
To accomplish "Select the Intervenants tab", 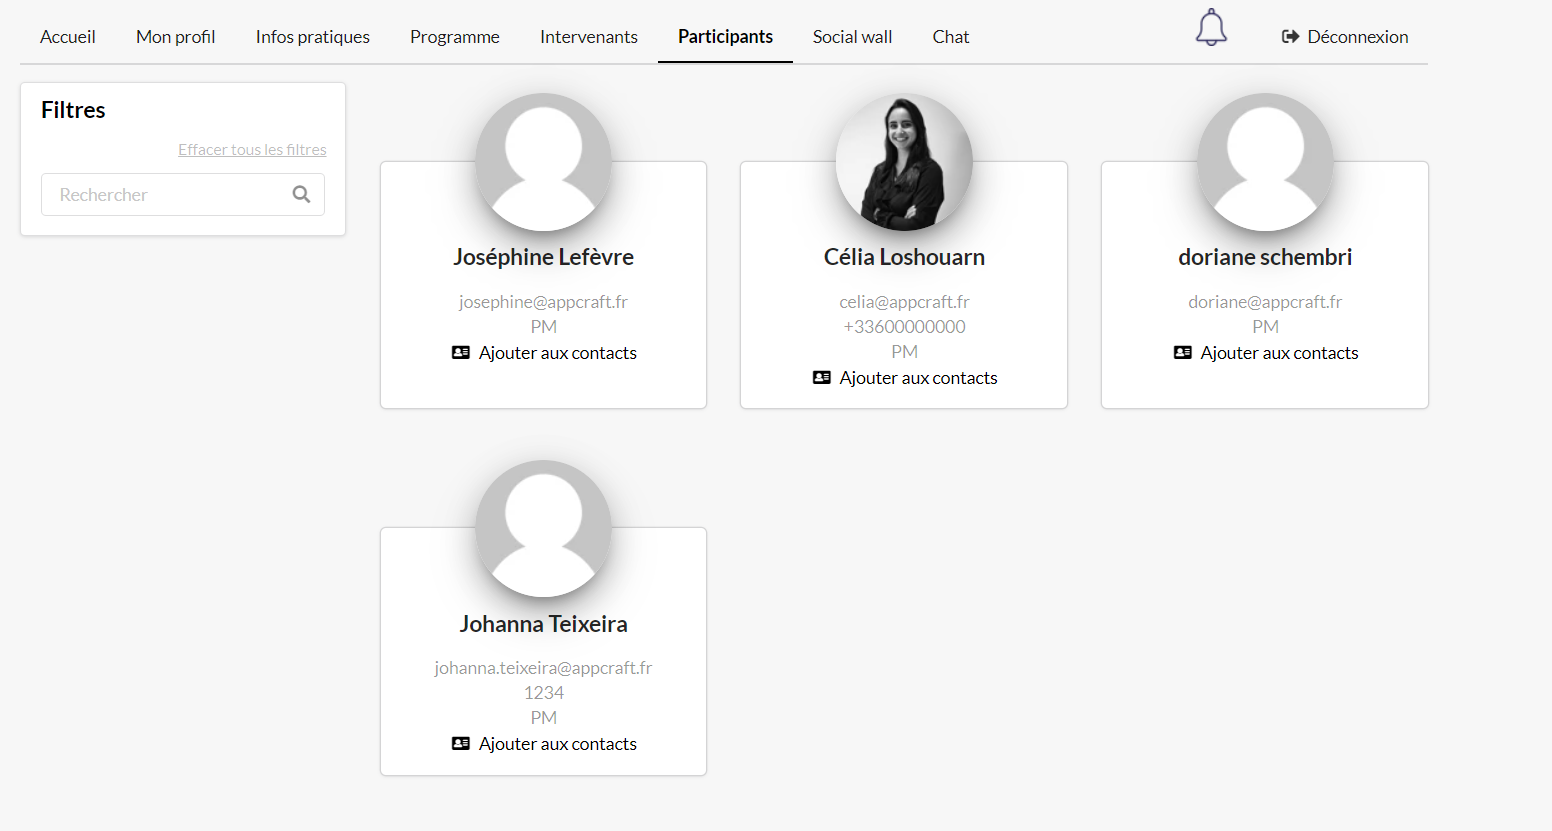I will click(588, 37).
